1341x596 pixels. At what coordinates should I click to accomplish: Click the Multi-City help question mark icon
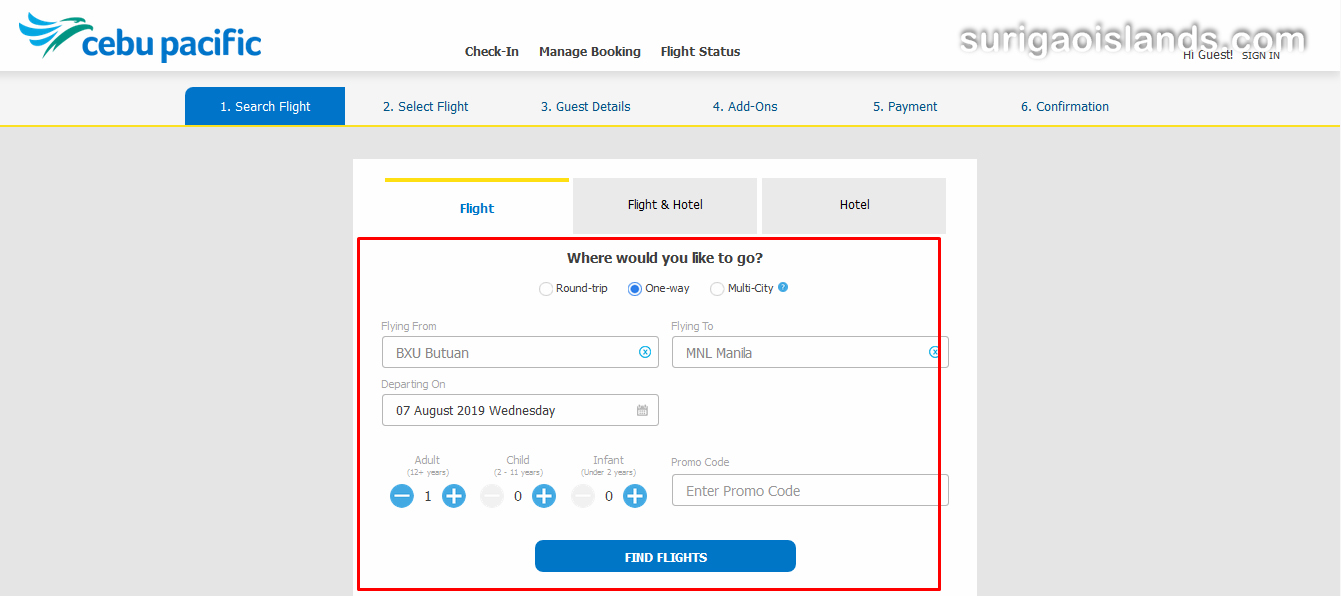[x=783, y=287]
